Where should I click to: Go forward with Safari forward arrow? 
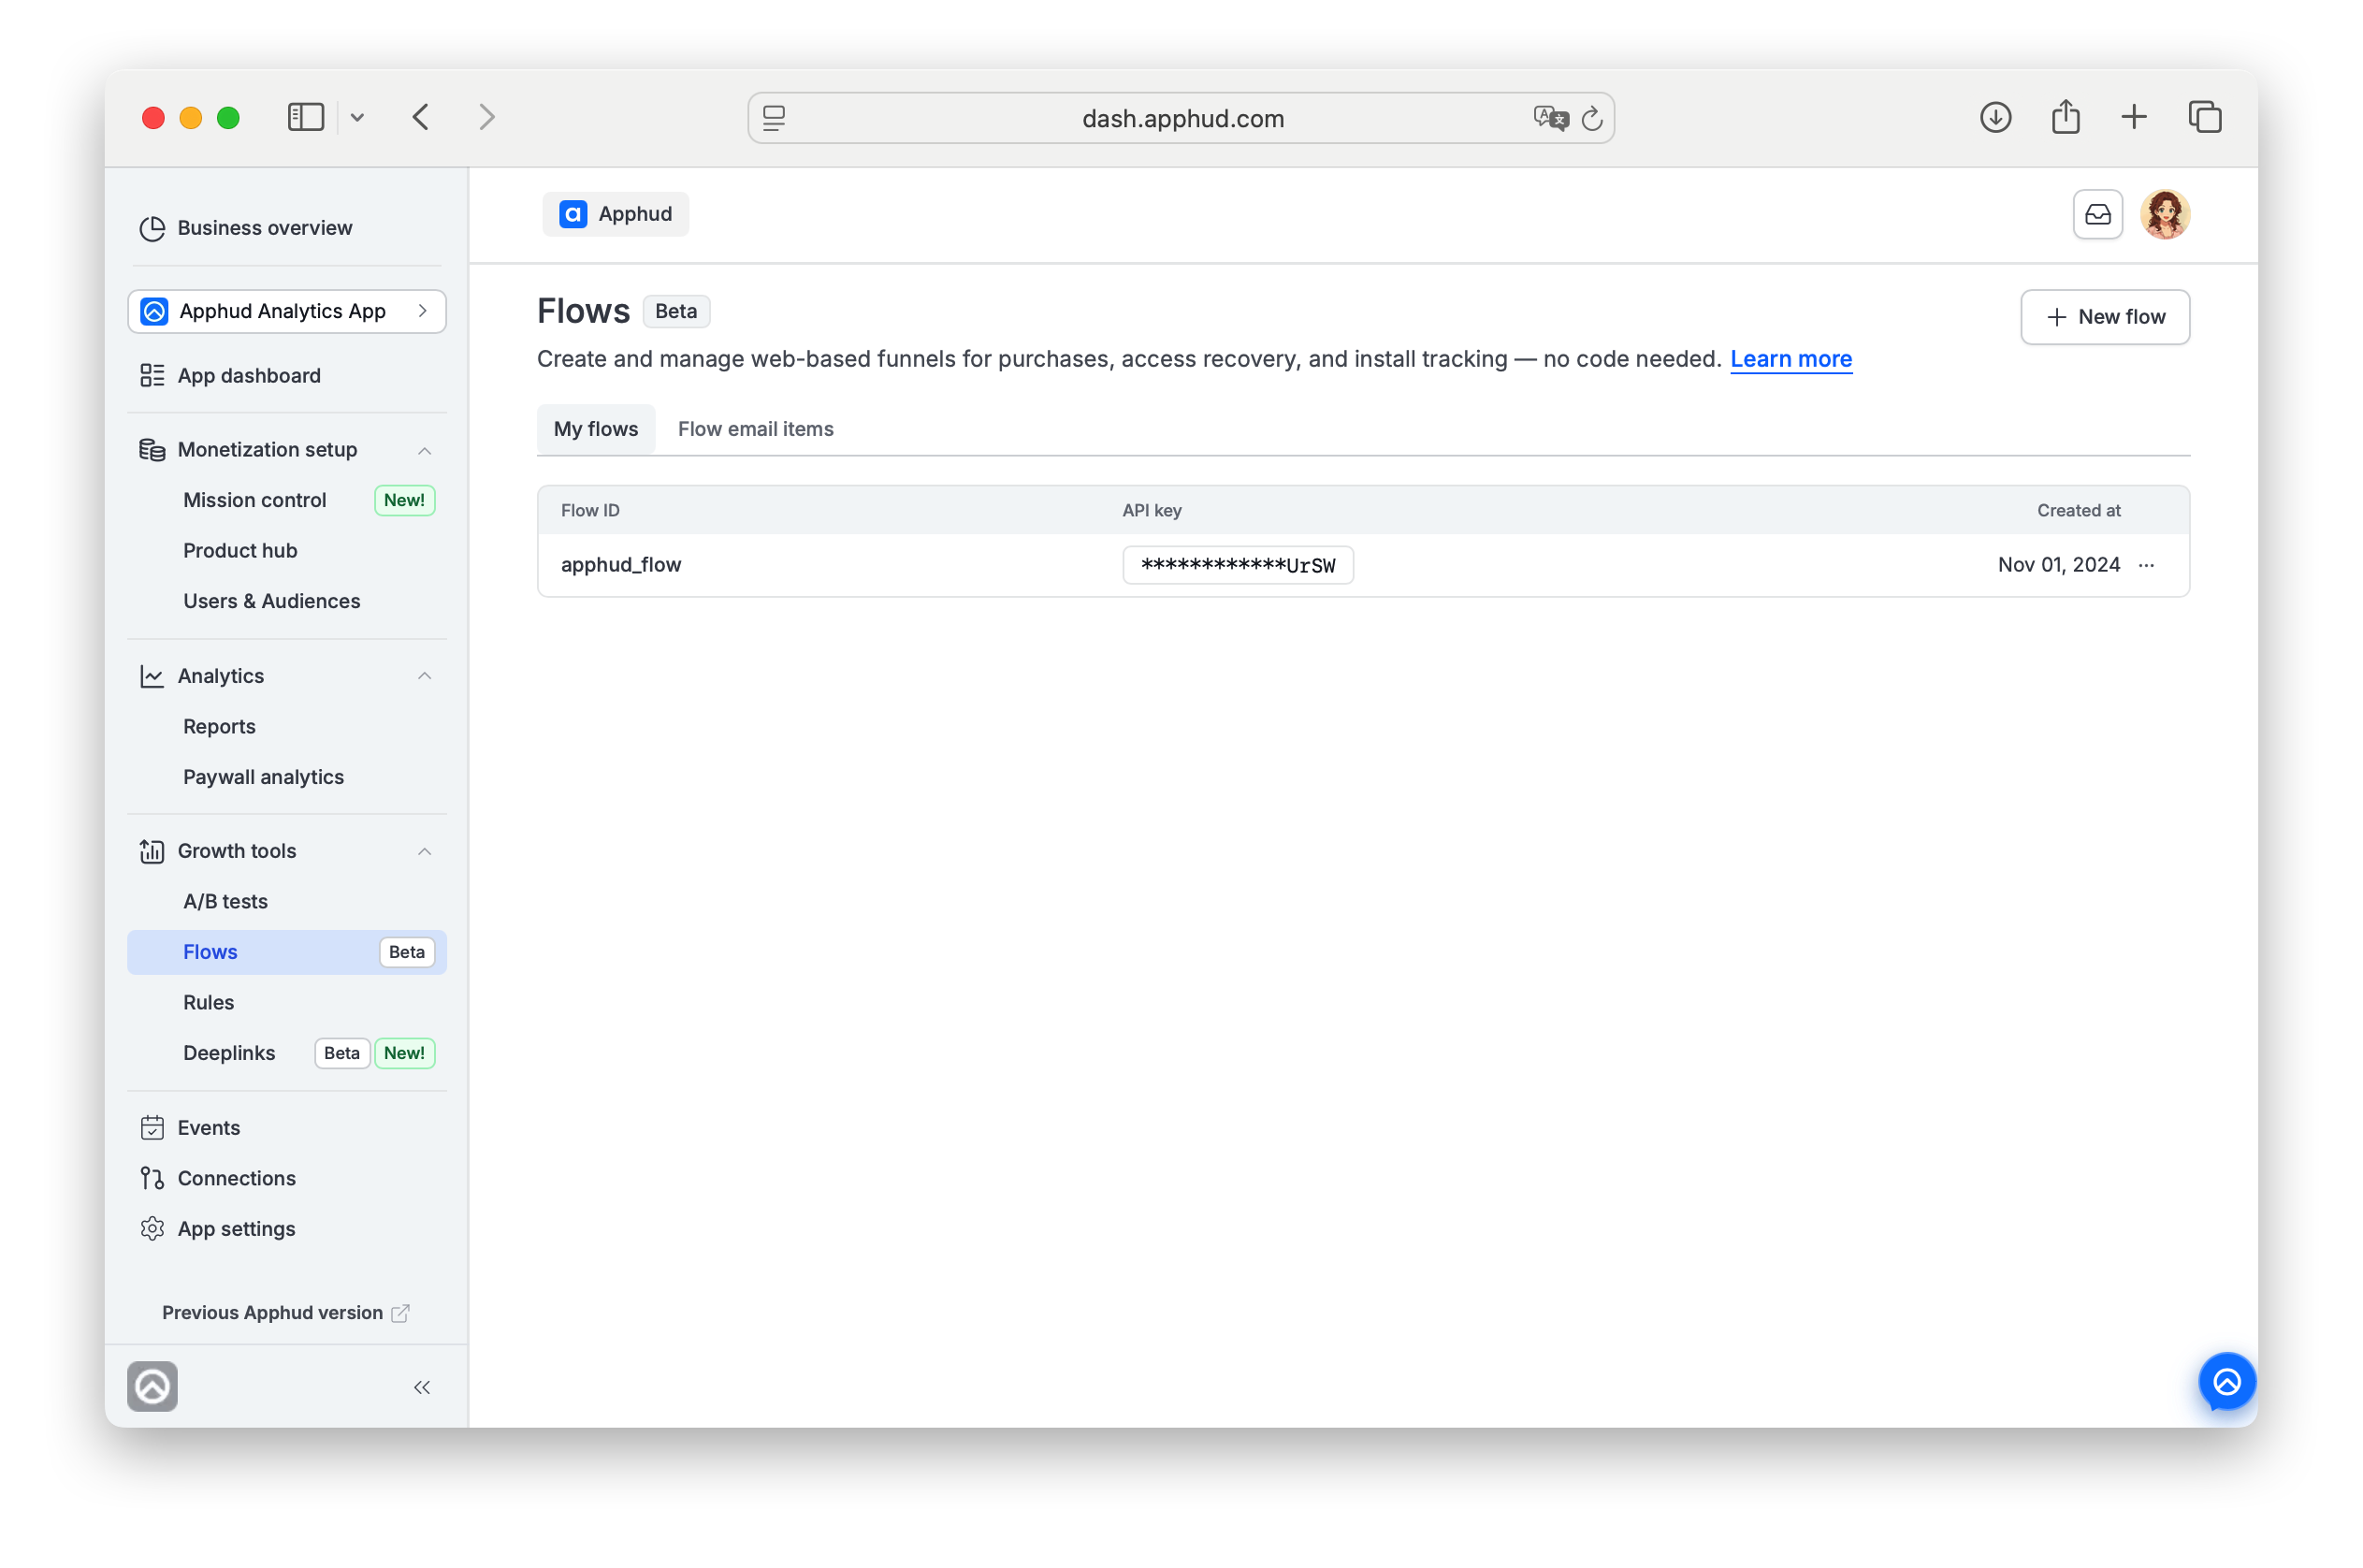click(487, 117)
